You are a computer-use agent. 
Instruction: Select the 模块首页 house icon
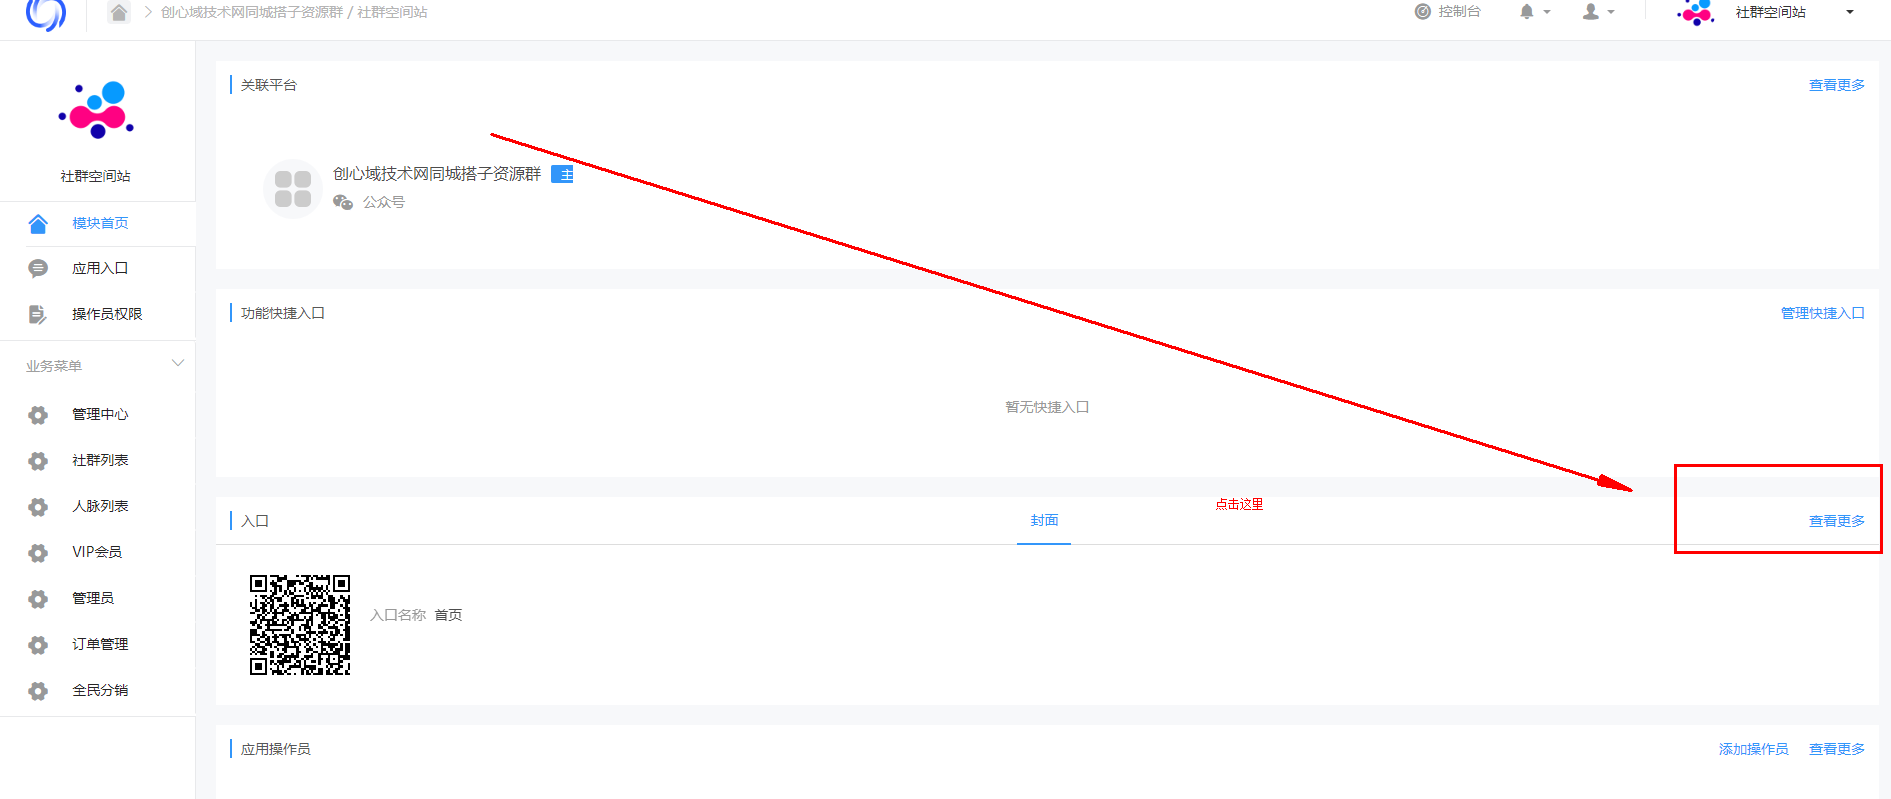(x=38, y=223)
